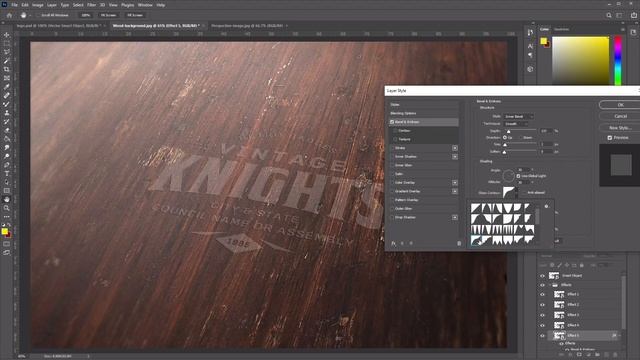Open the Filter menu

click(x=91, y=5)
